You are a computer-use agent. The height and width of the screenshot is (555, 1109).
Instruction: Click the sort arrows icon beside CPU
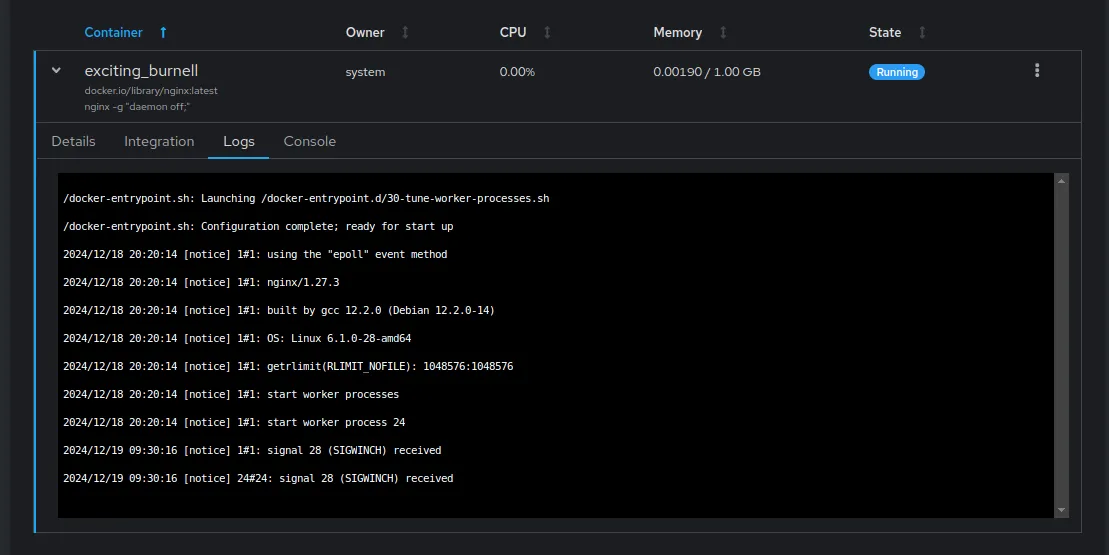pyautogui.click(x=547, y=33)
